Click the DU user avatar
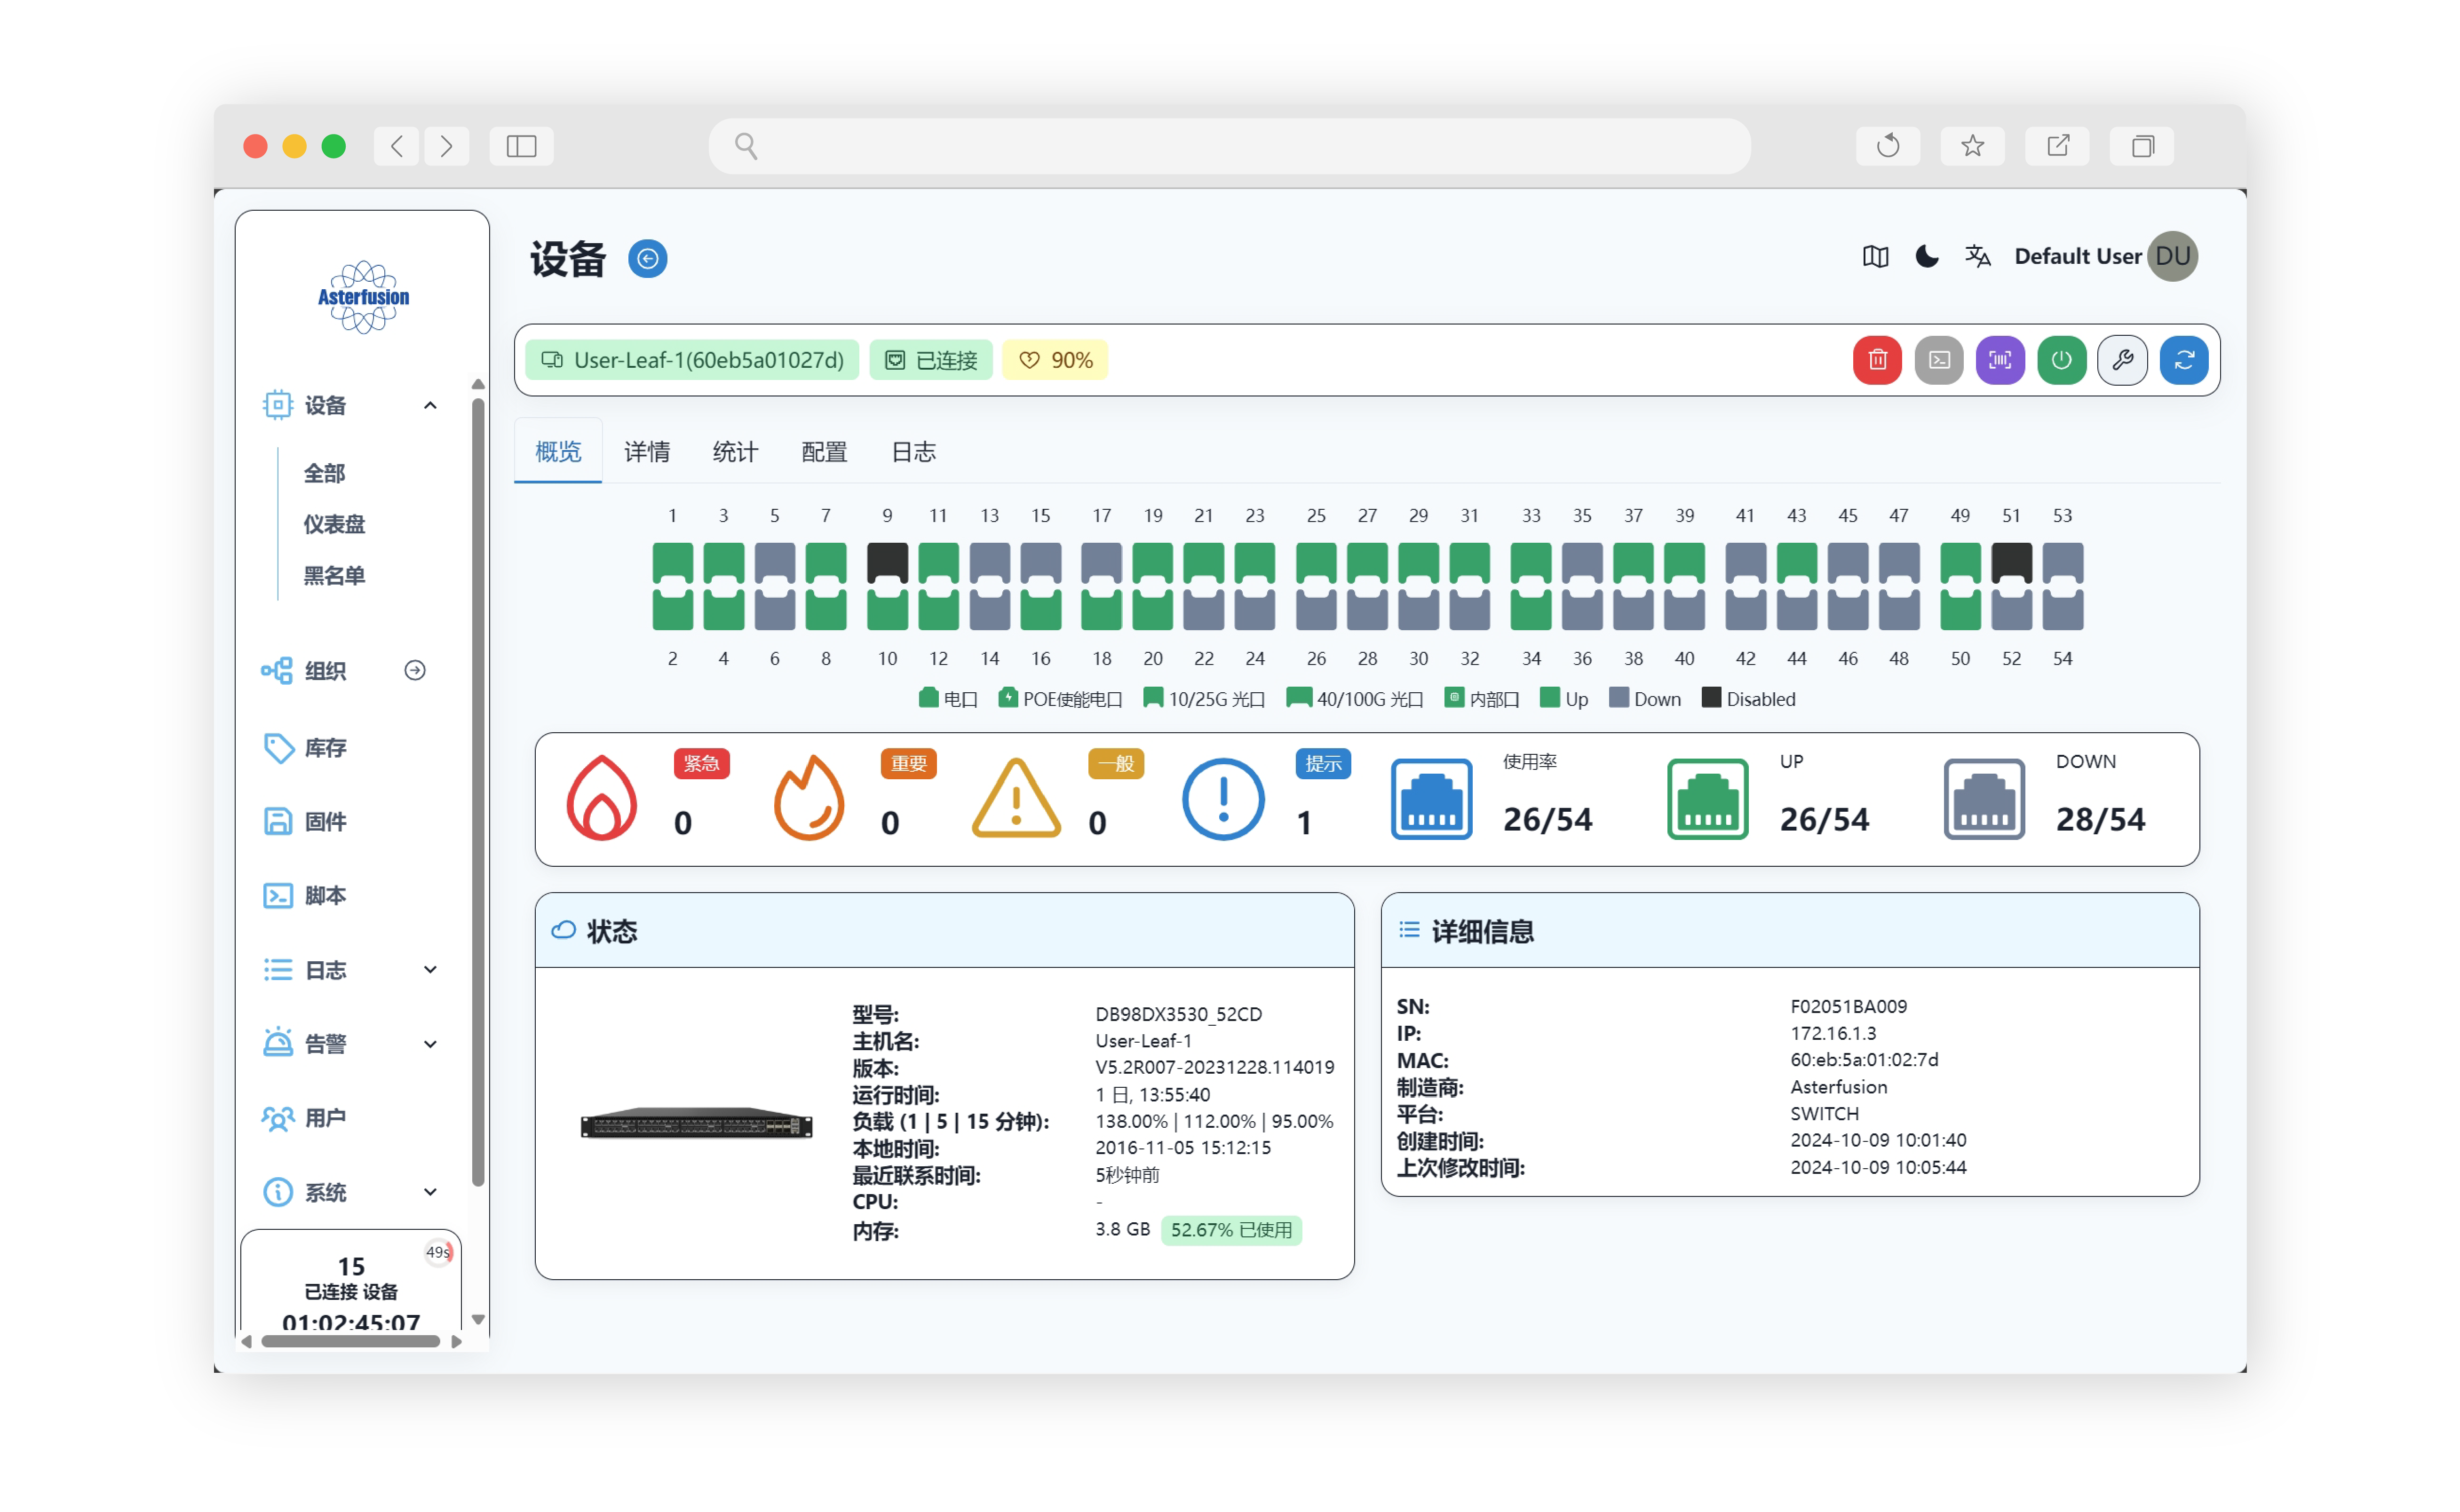This screenshot has height=1512, width=2460. [2173, 257]
